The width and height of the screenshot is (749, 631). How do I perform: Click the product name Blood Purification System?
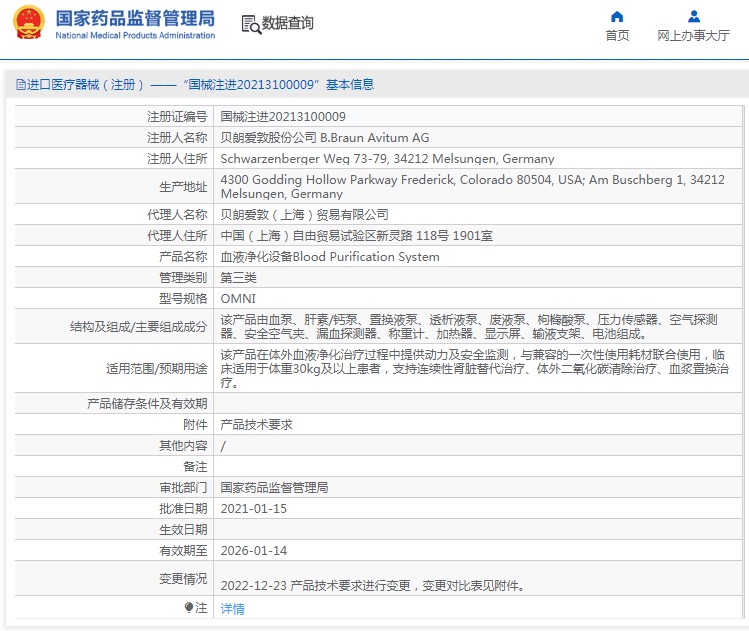point(366,257)
